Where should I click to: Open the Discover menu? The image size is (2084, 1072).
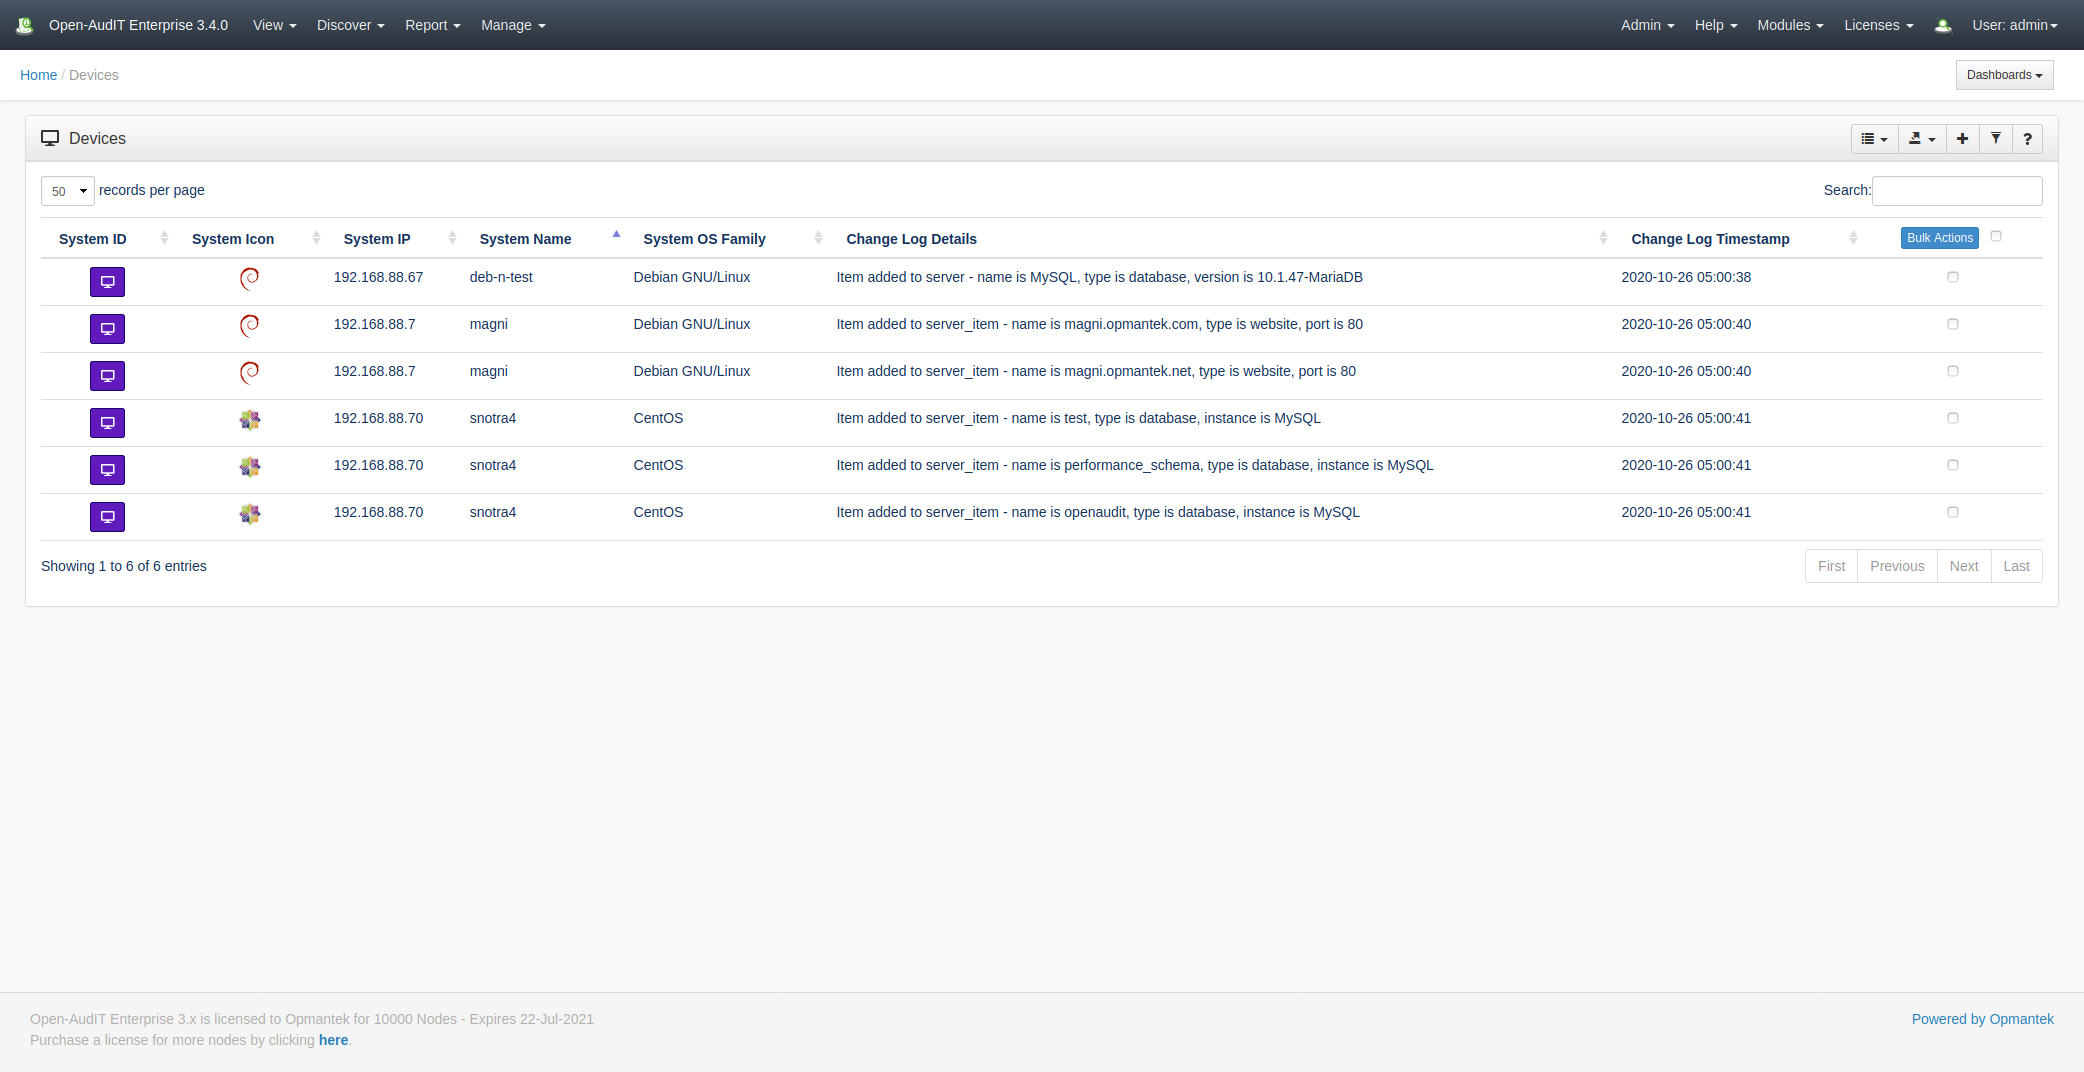[x=350, y=25]
